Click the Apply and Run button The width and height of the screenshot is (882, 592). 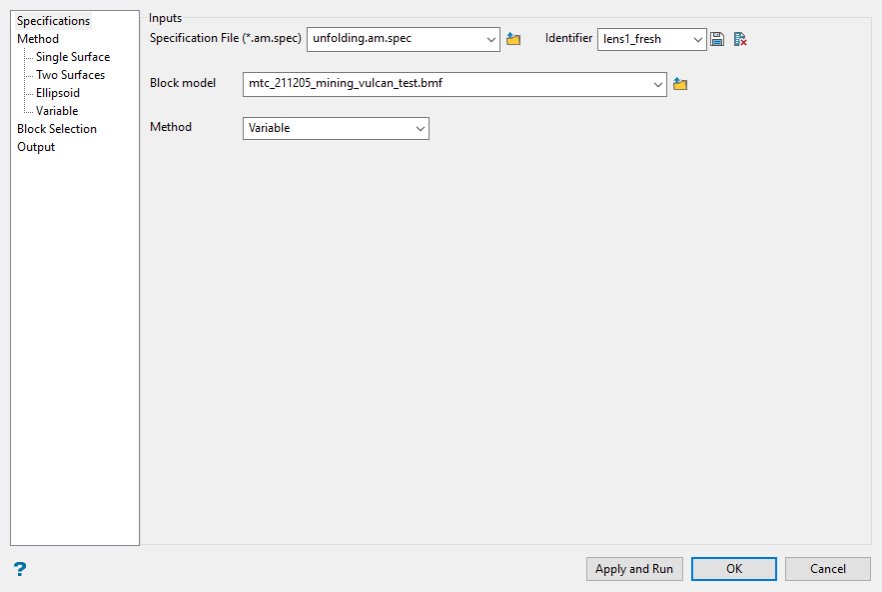coord(634,569)
